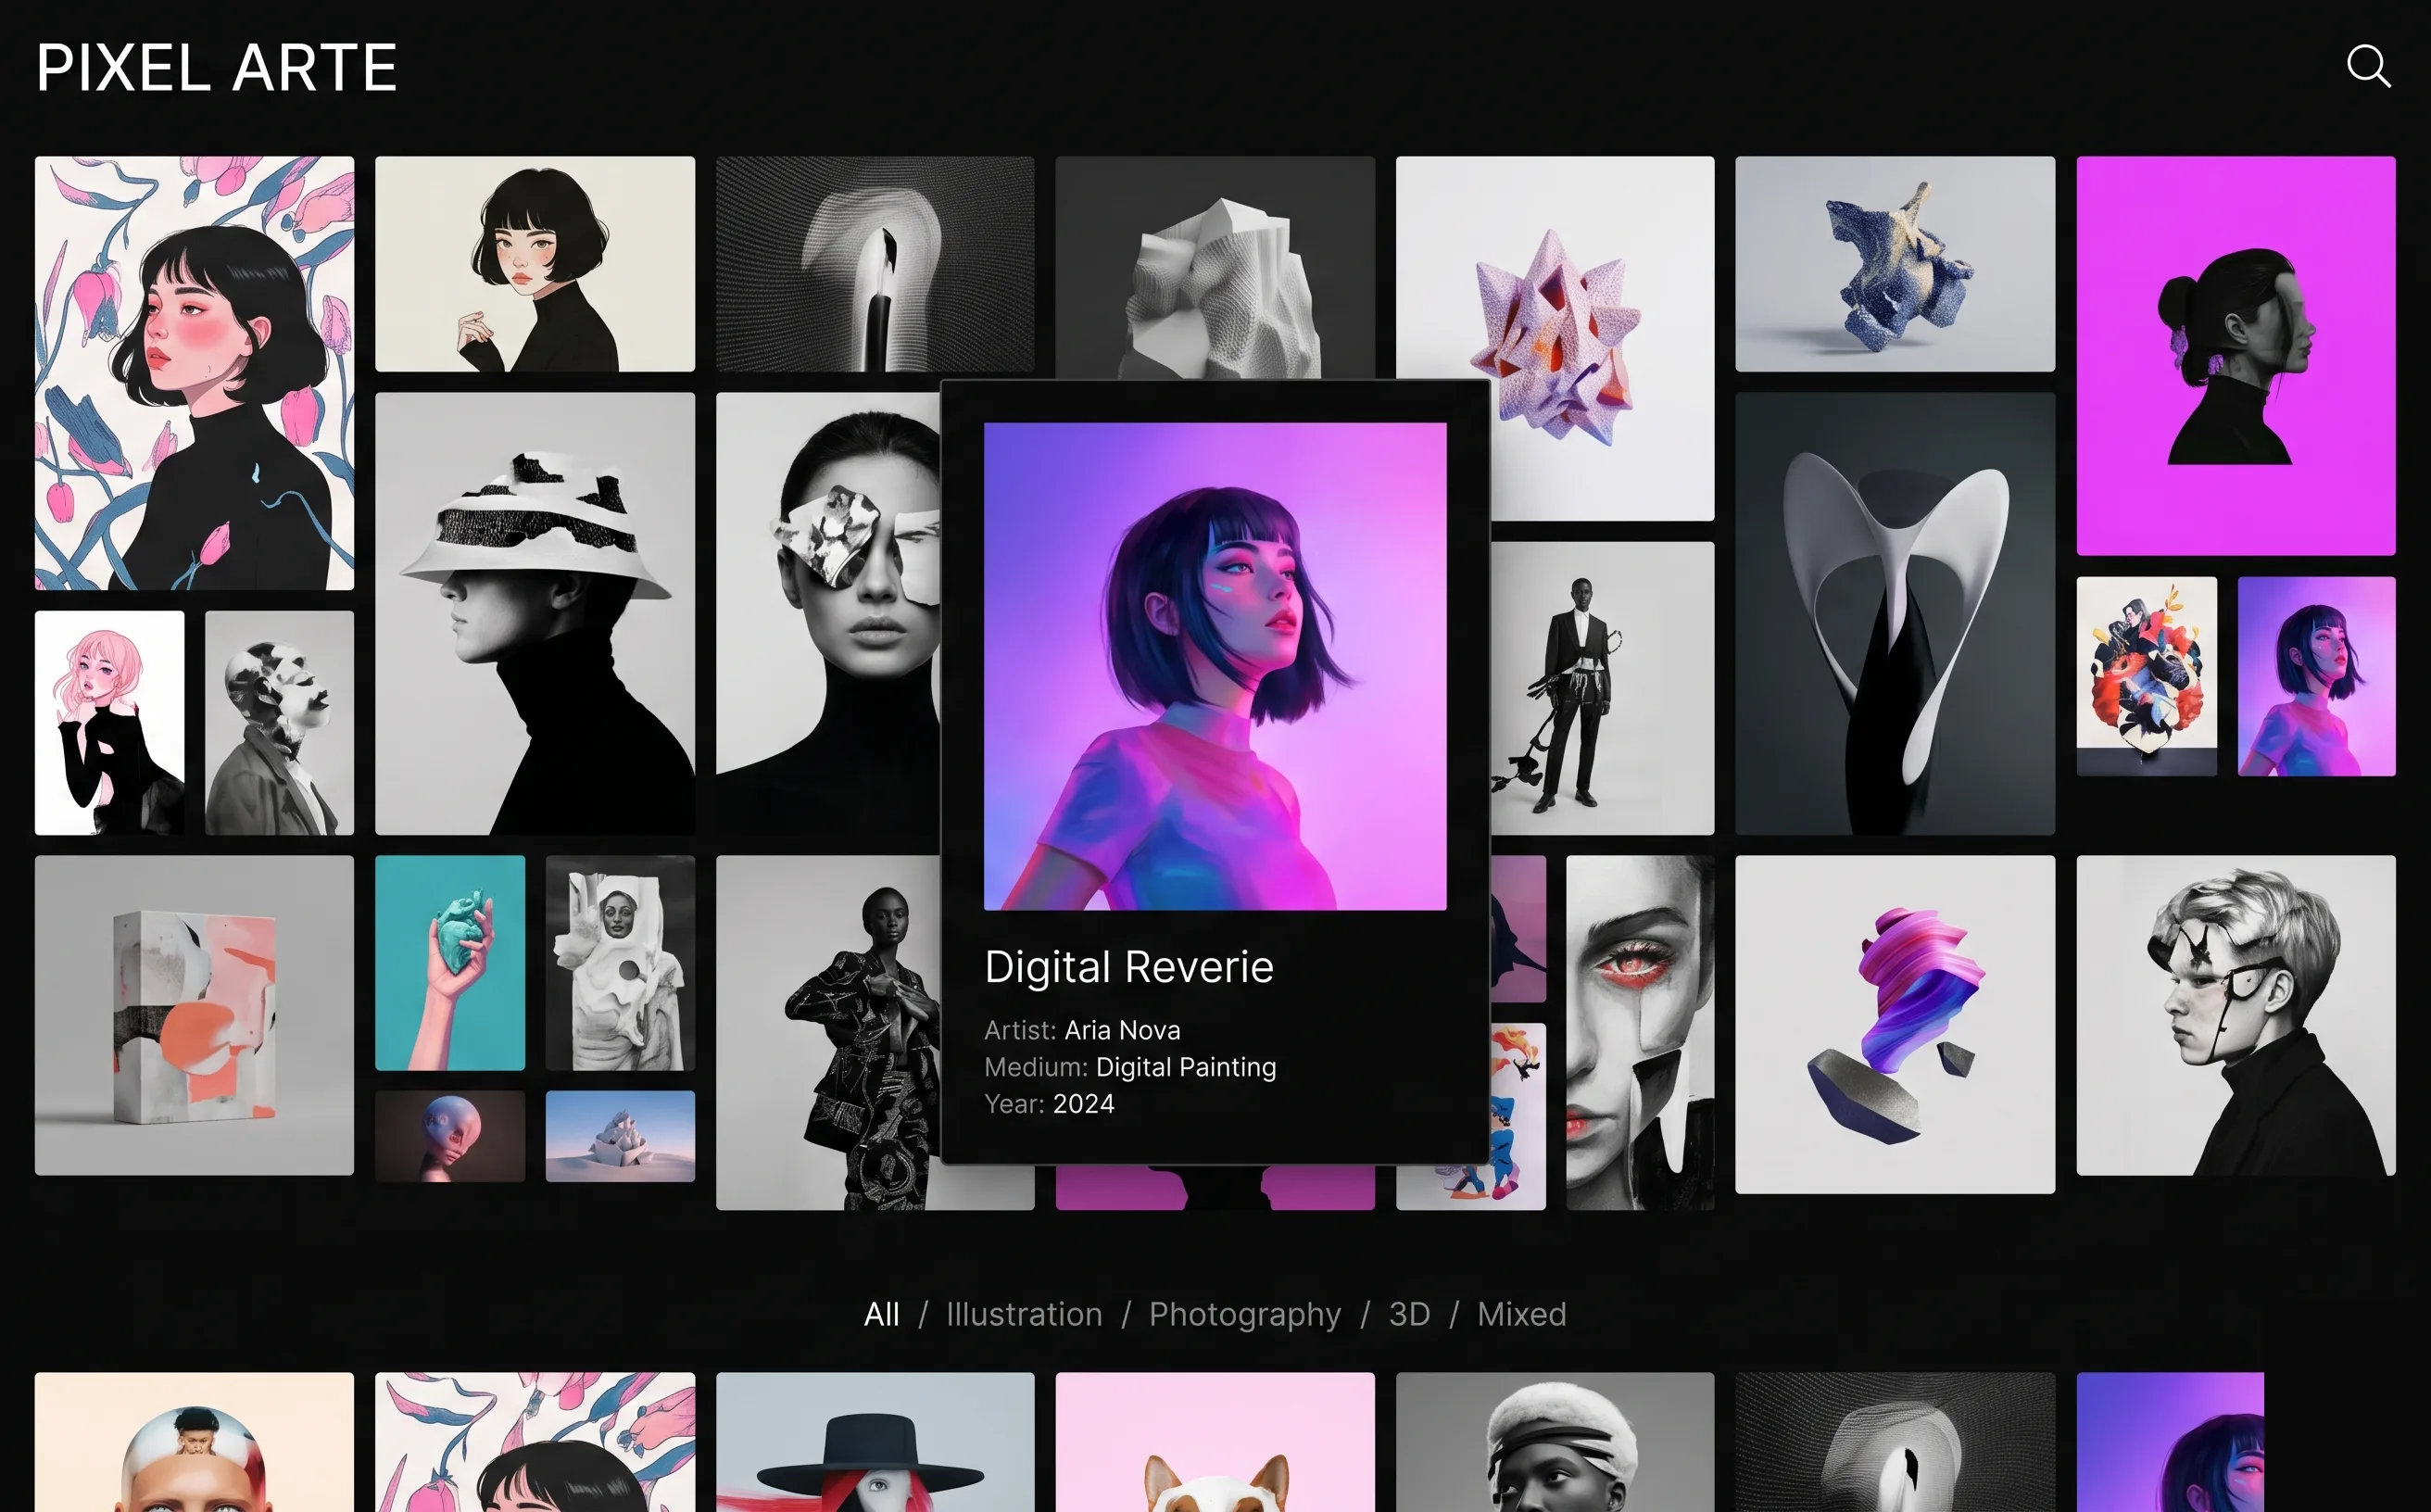Open the face wrapped in white sculpture
This screenshot has height=1512, width=2431.
click(x=620, y=963)
